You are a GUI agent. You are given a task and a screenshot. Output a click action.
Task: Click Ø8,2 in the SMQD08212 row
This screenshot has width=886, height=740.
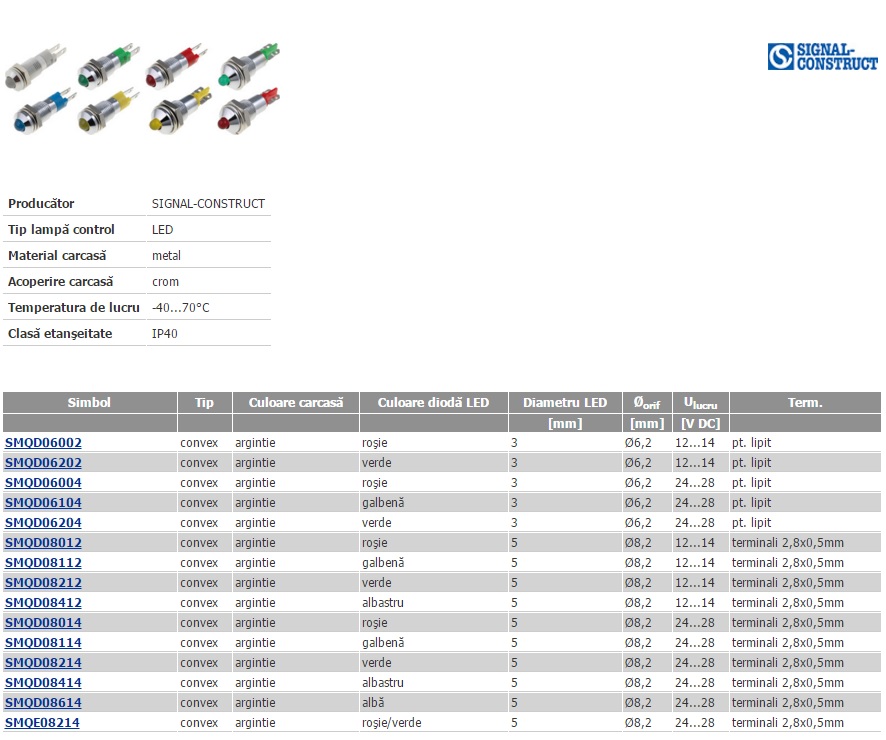[x=639, y=583]
